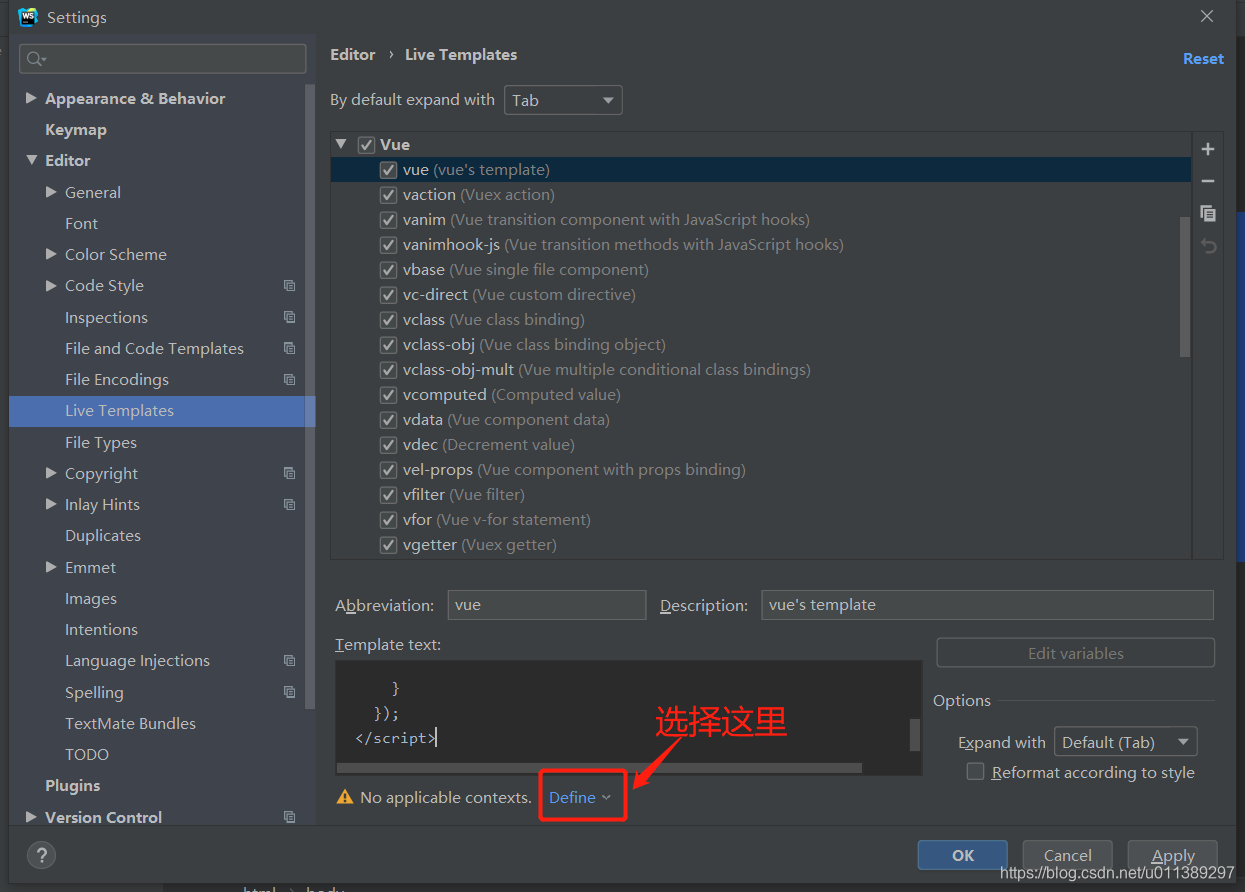Click the project-level icon next to File Encodings

coord(289,379)
